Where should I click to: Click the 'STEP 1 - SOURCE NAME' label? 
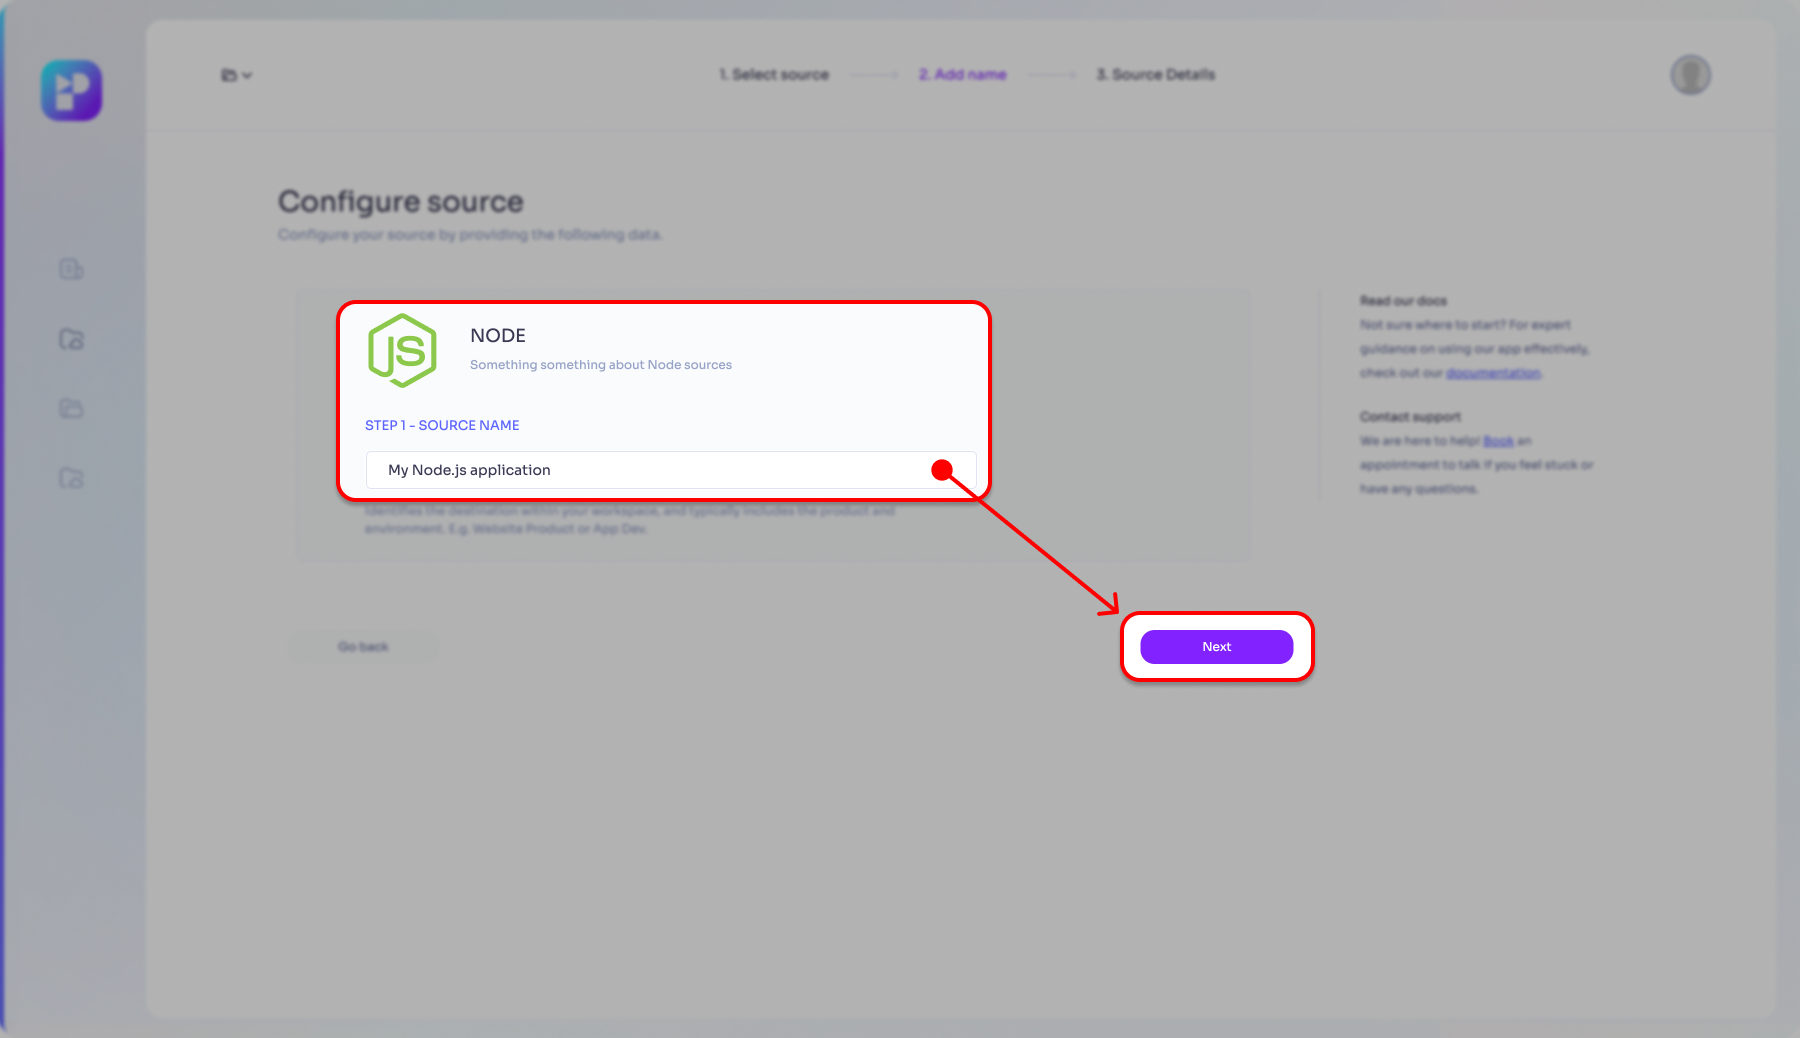442,425
